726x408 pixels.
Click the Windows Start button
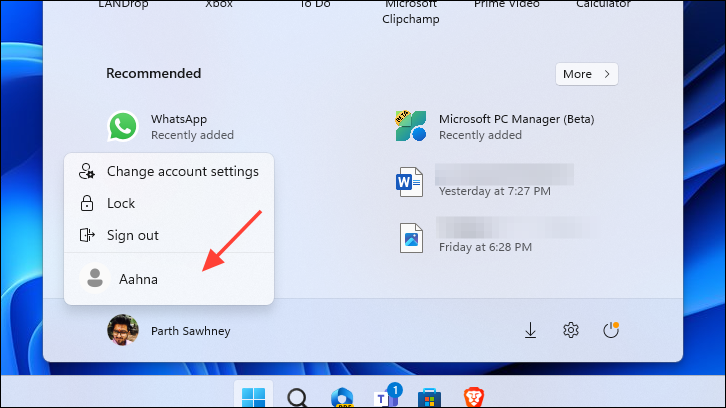tap(253, 397)
